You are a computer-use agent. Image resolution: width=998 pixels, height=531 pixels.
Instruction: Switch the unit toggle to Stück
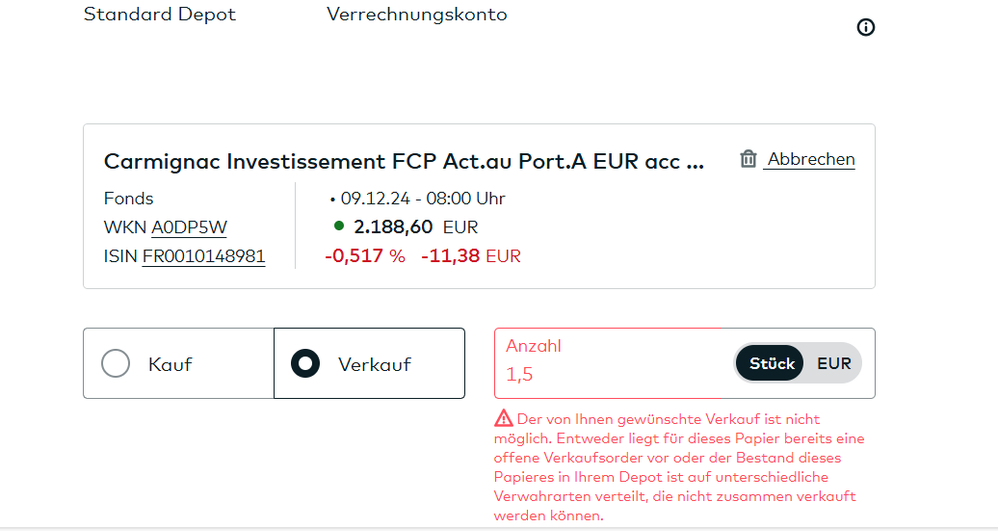(x=771, y=363)
